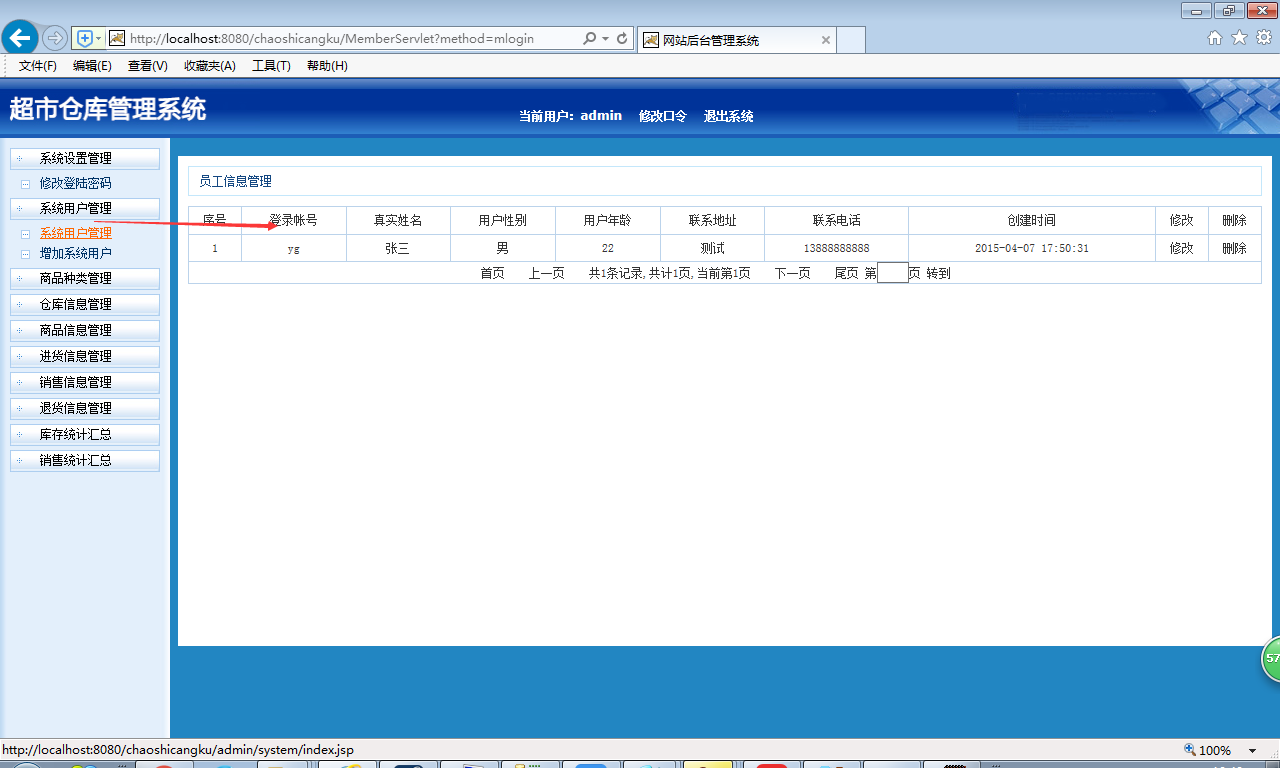Click 删除 link in the yg row
This screenshot has height=768, width=1280.
point(1234,248)
